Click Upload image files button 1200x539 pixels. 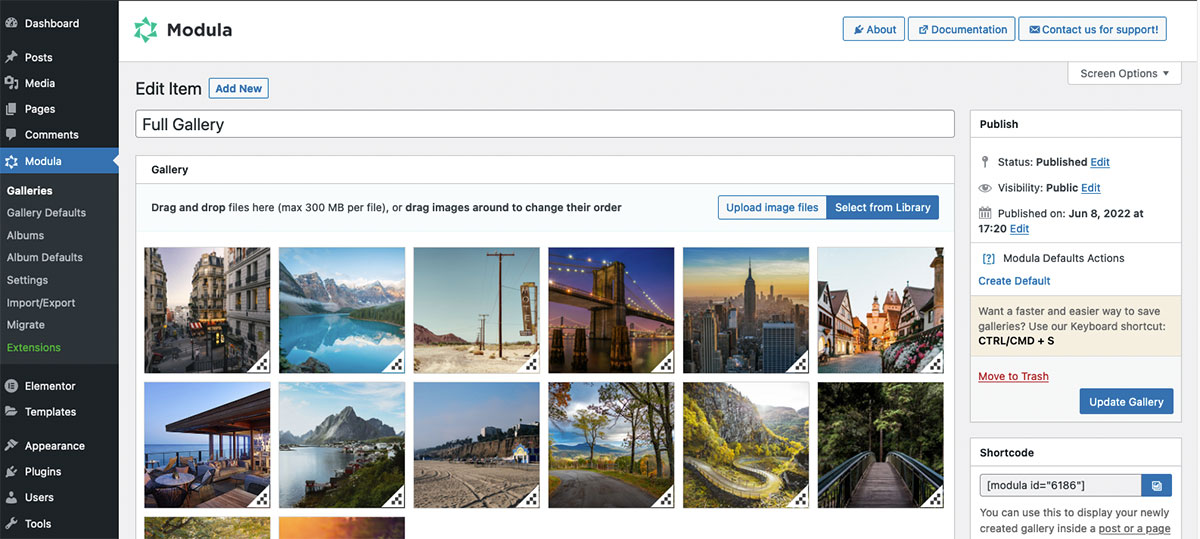tap(772, 207)
